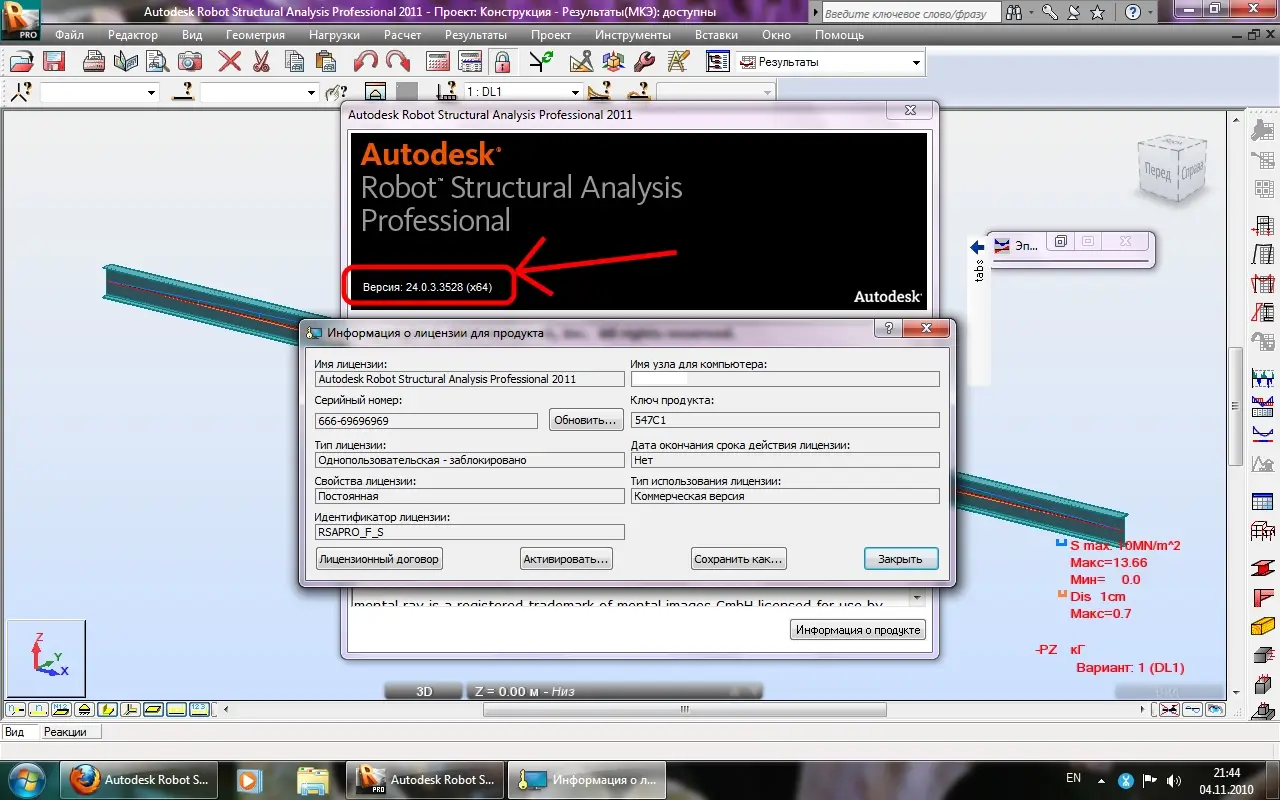Select the license ID text RSAPRO_F_S
Screen dimensions: 1280x800
tap(350, 532)
